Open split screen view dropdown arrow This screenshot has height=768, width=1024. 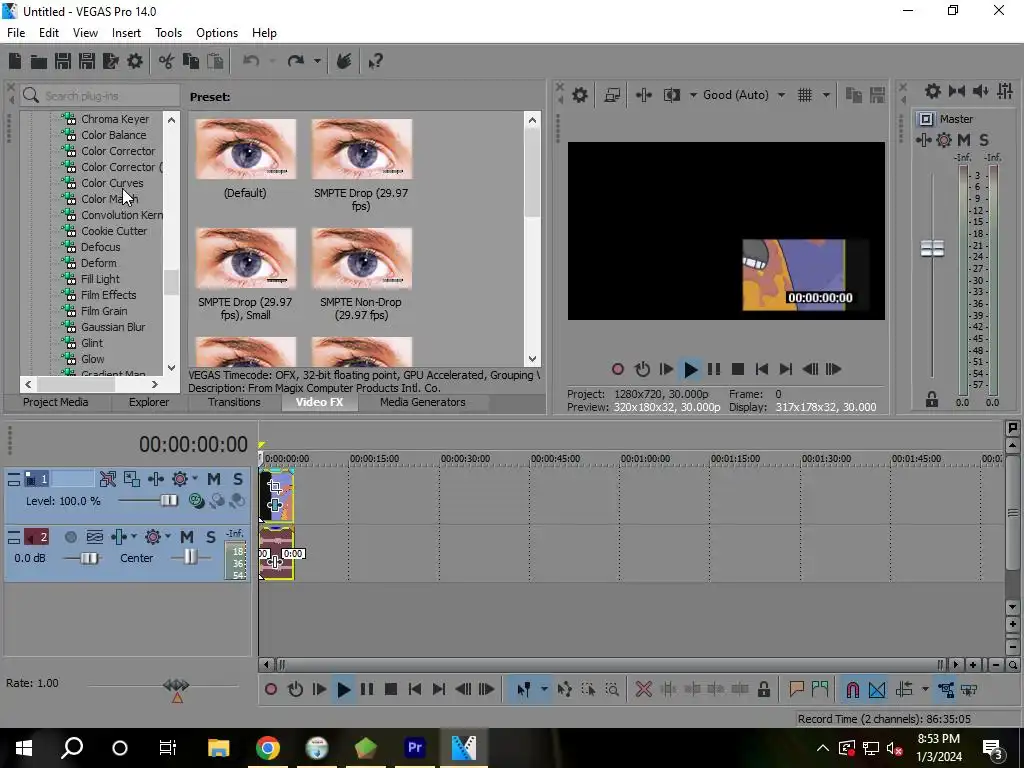(x=693, y=95)
